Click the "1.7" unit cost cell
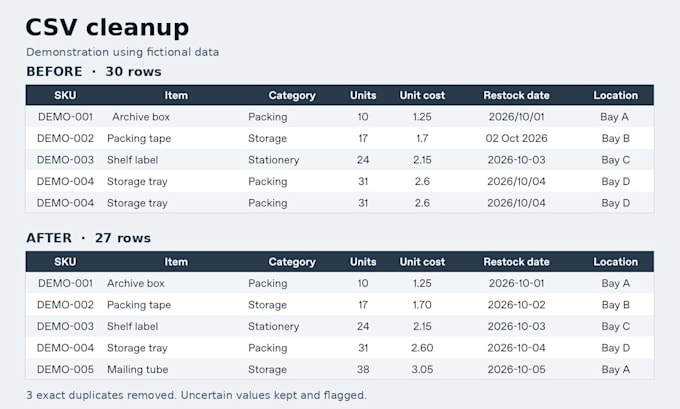 (422, 138)
